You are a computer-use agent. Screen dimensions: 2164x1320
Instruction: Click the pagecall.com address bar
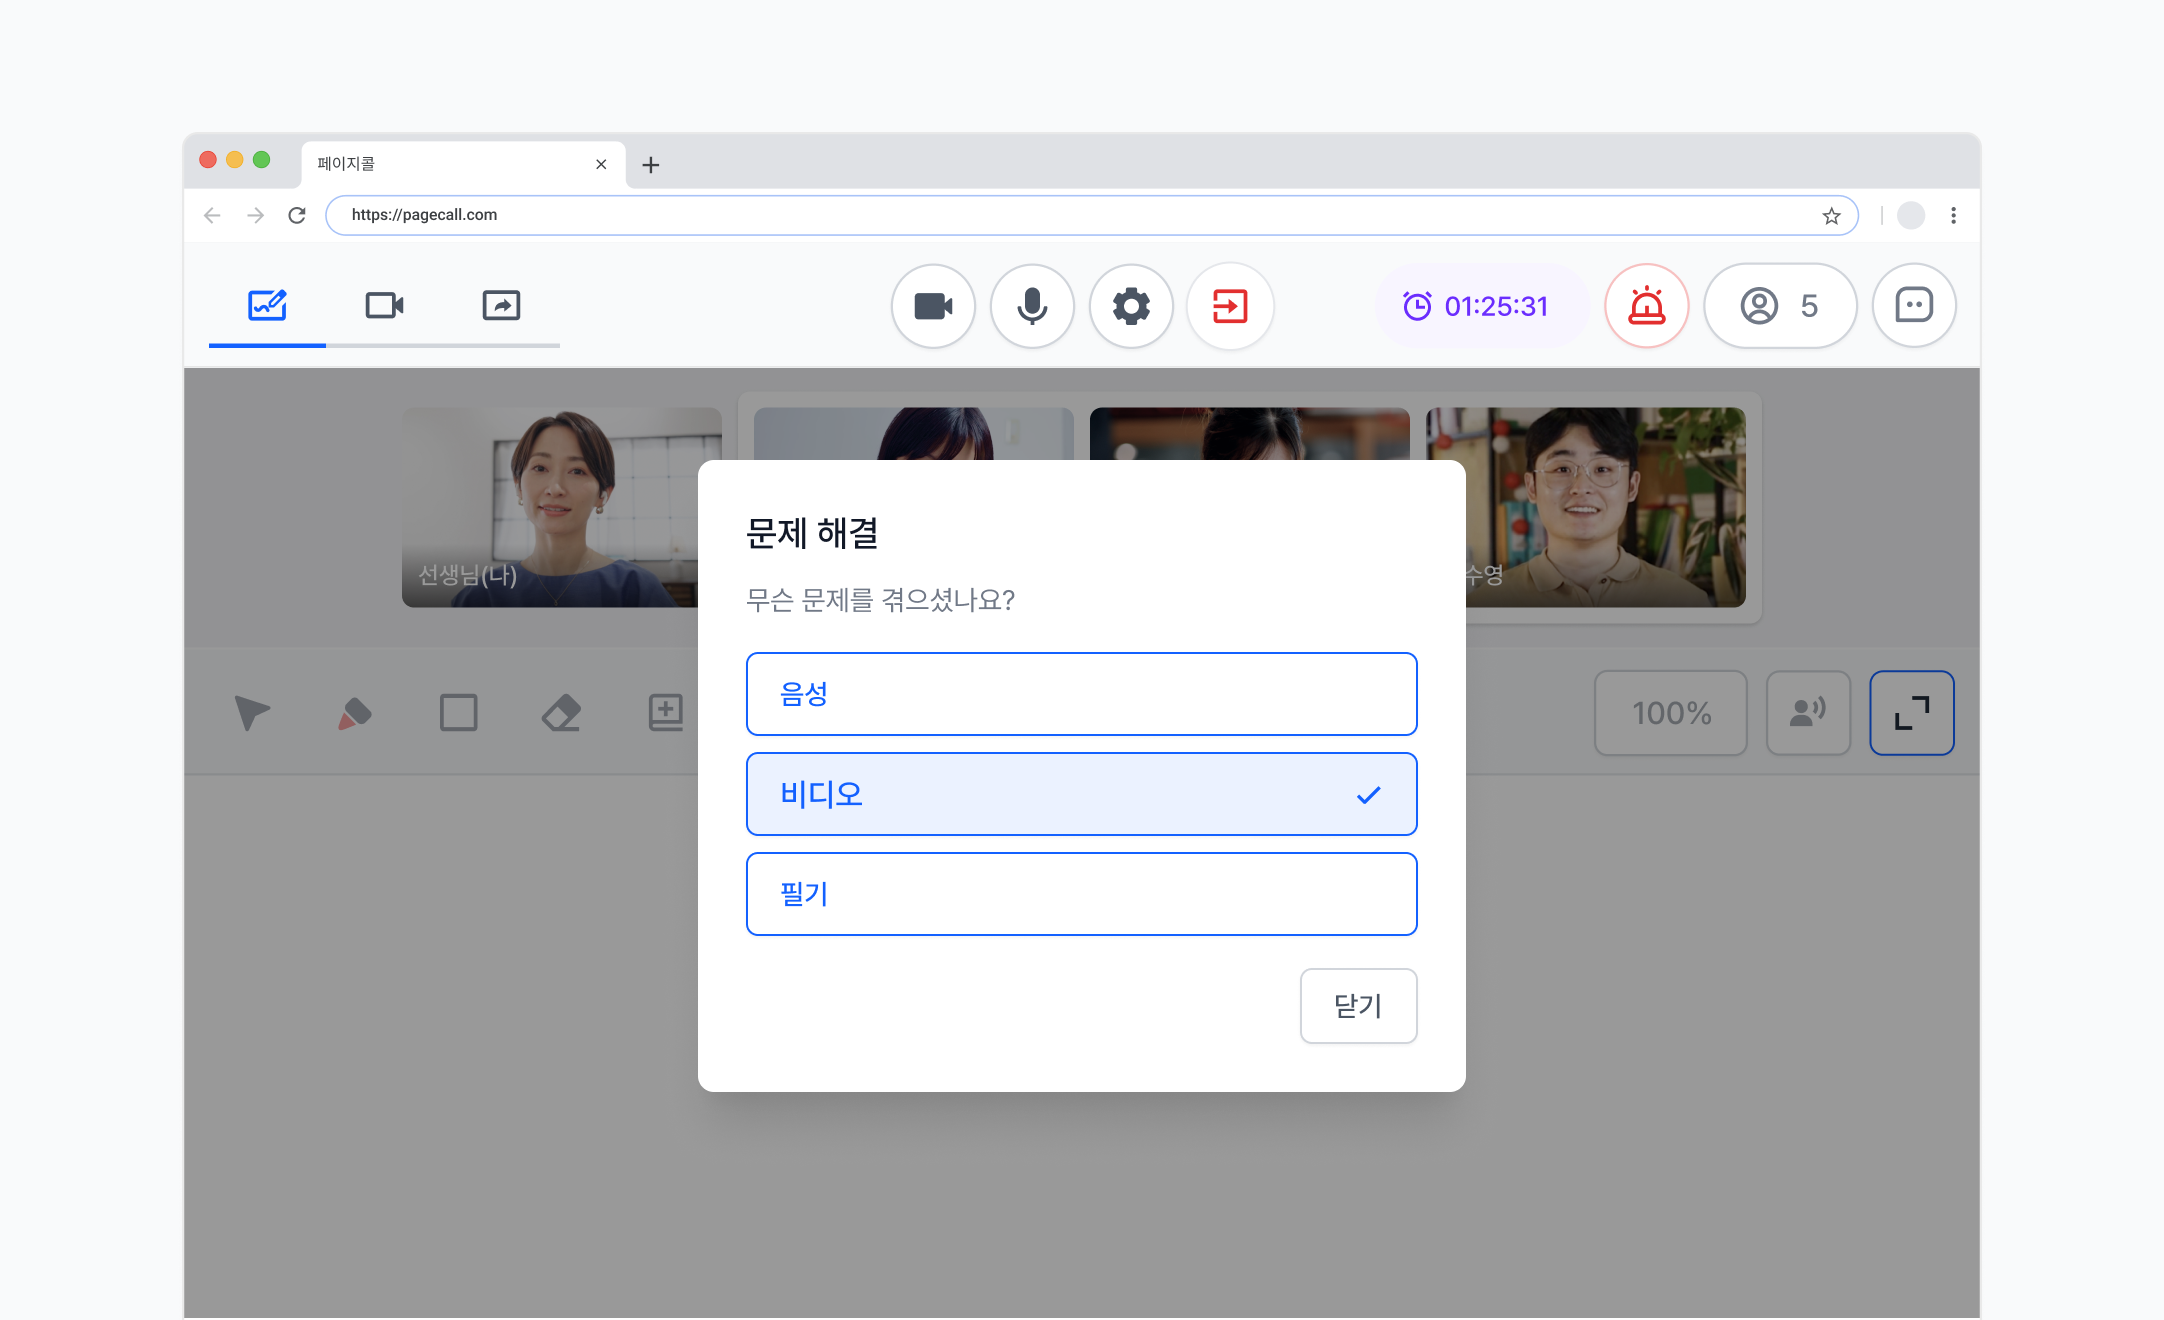pyautogui.click(x=1080, y=215)
